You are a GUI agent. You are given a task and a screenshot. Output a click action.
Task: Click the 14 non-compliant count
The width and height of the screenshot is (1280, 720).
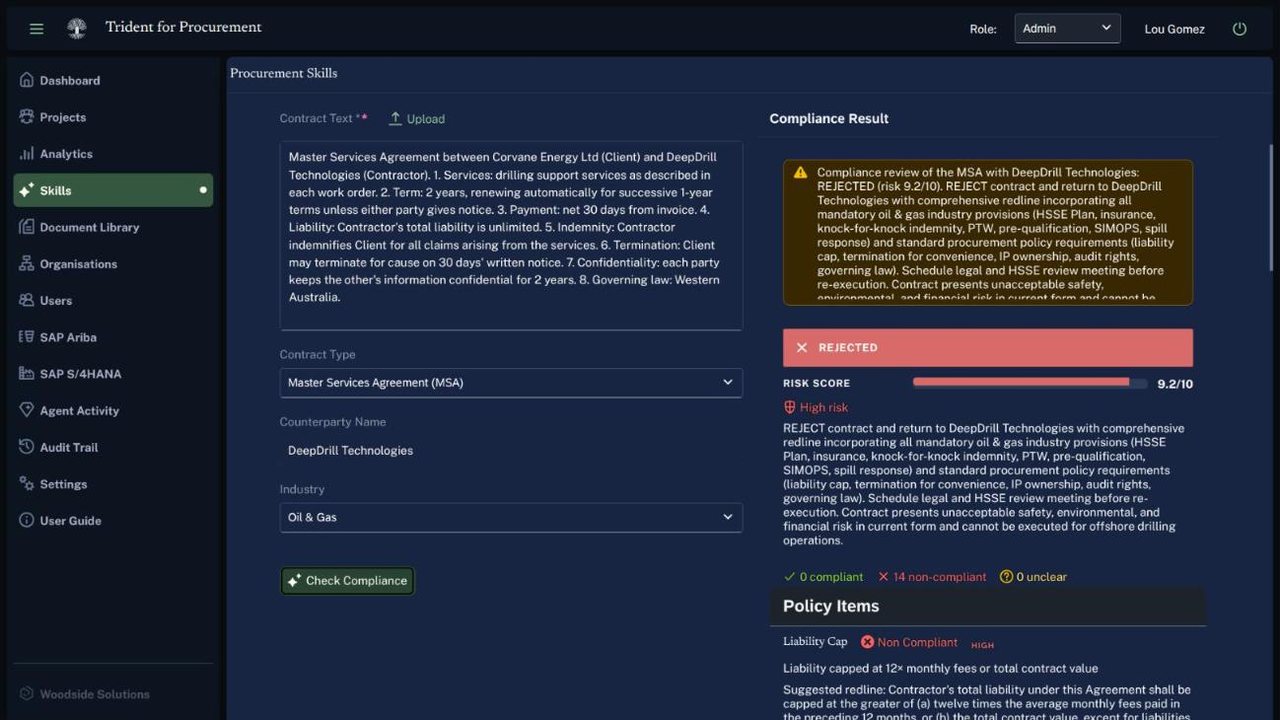pos(932,577)
